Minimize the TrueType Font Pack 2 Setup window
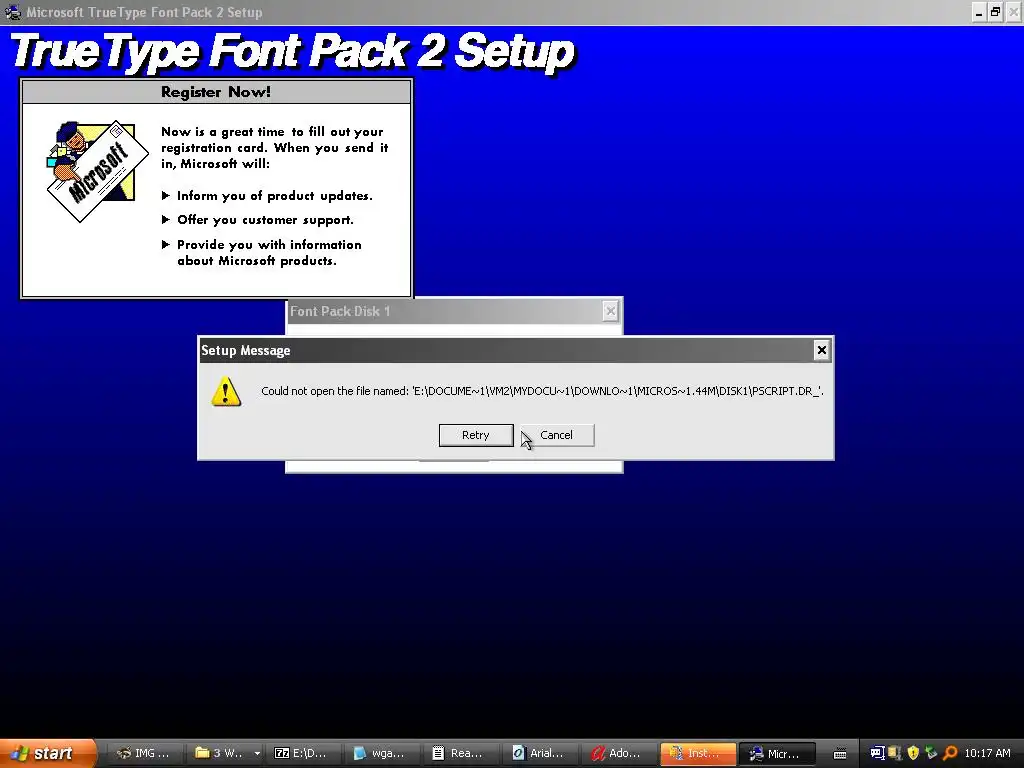 click(978, 12)
